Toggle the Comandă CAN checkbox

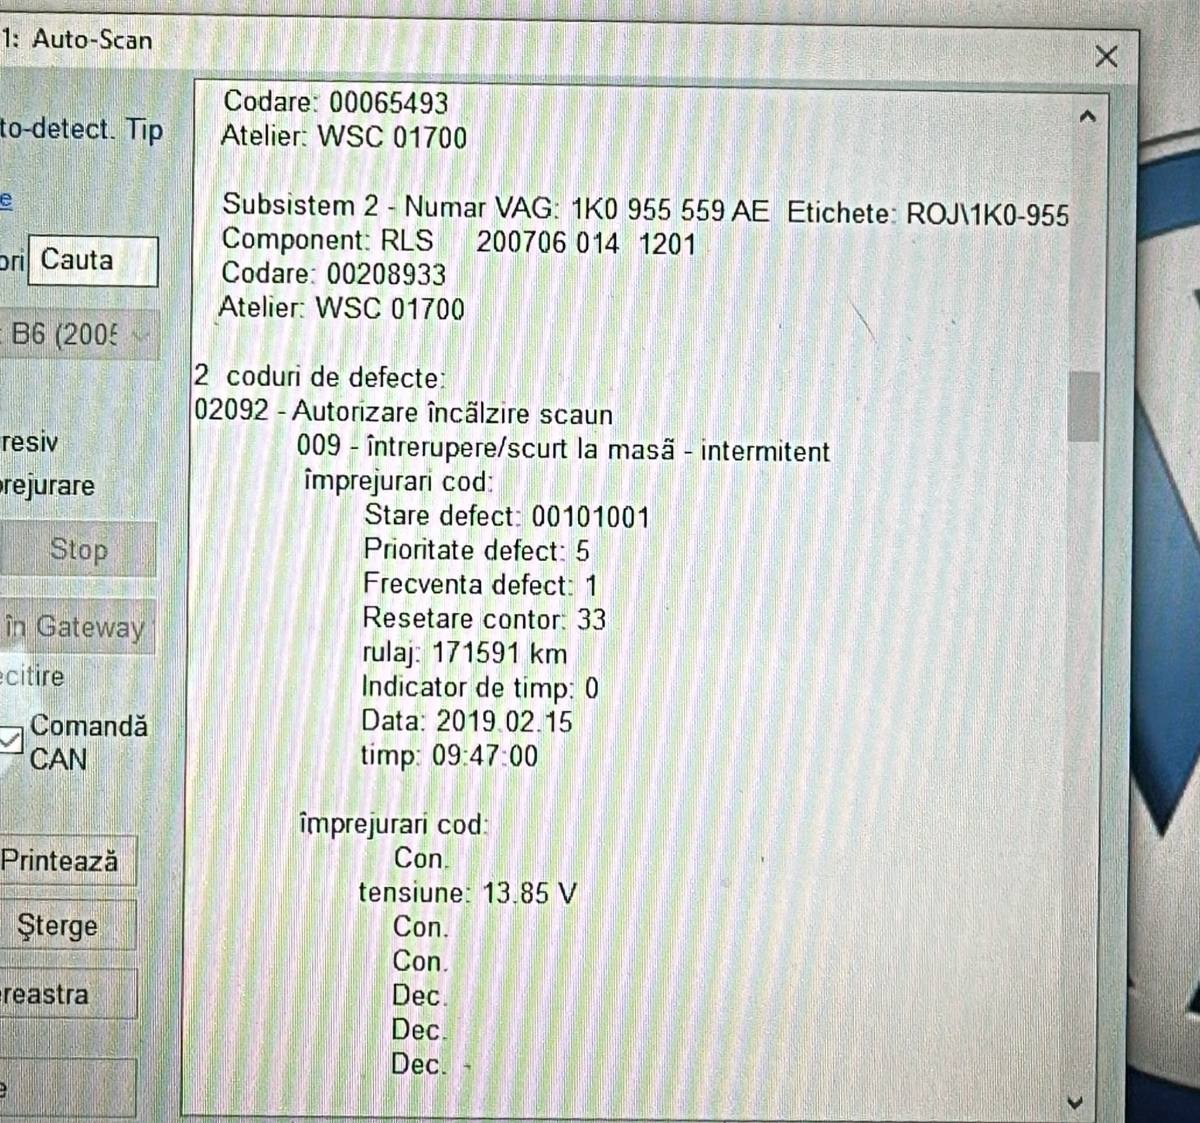(x=10, y=741)
